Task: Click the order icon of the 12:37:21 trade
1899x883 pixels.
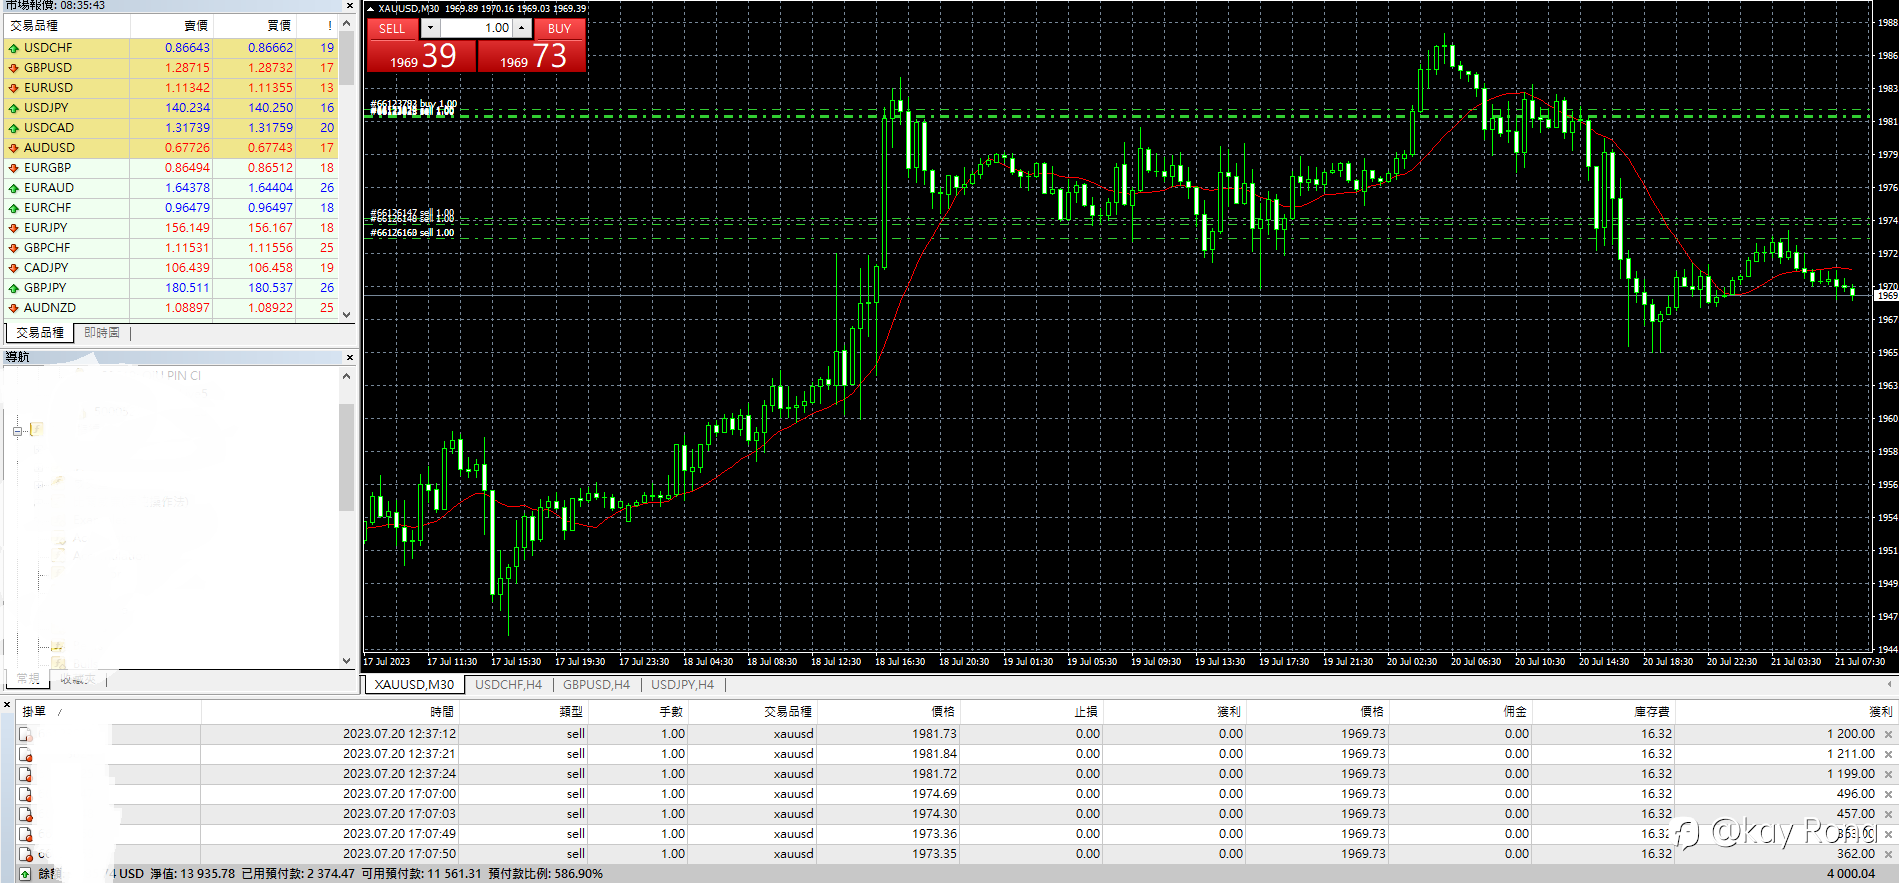Action: [x=26, y=754]
